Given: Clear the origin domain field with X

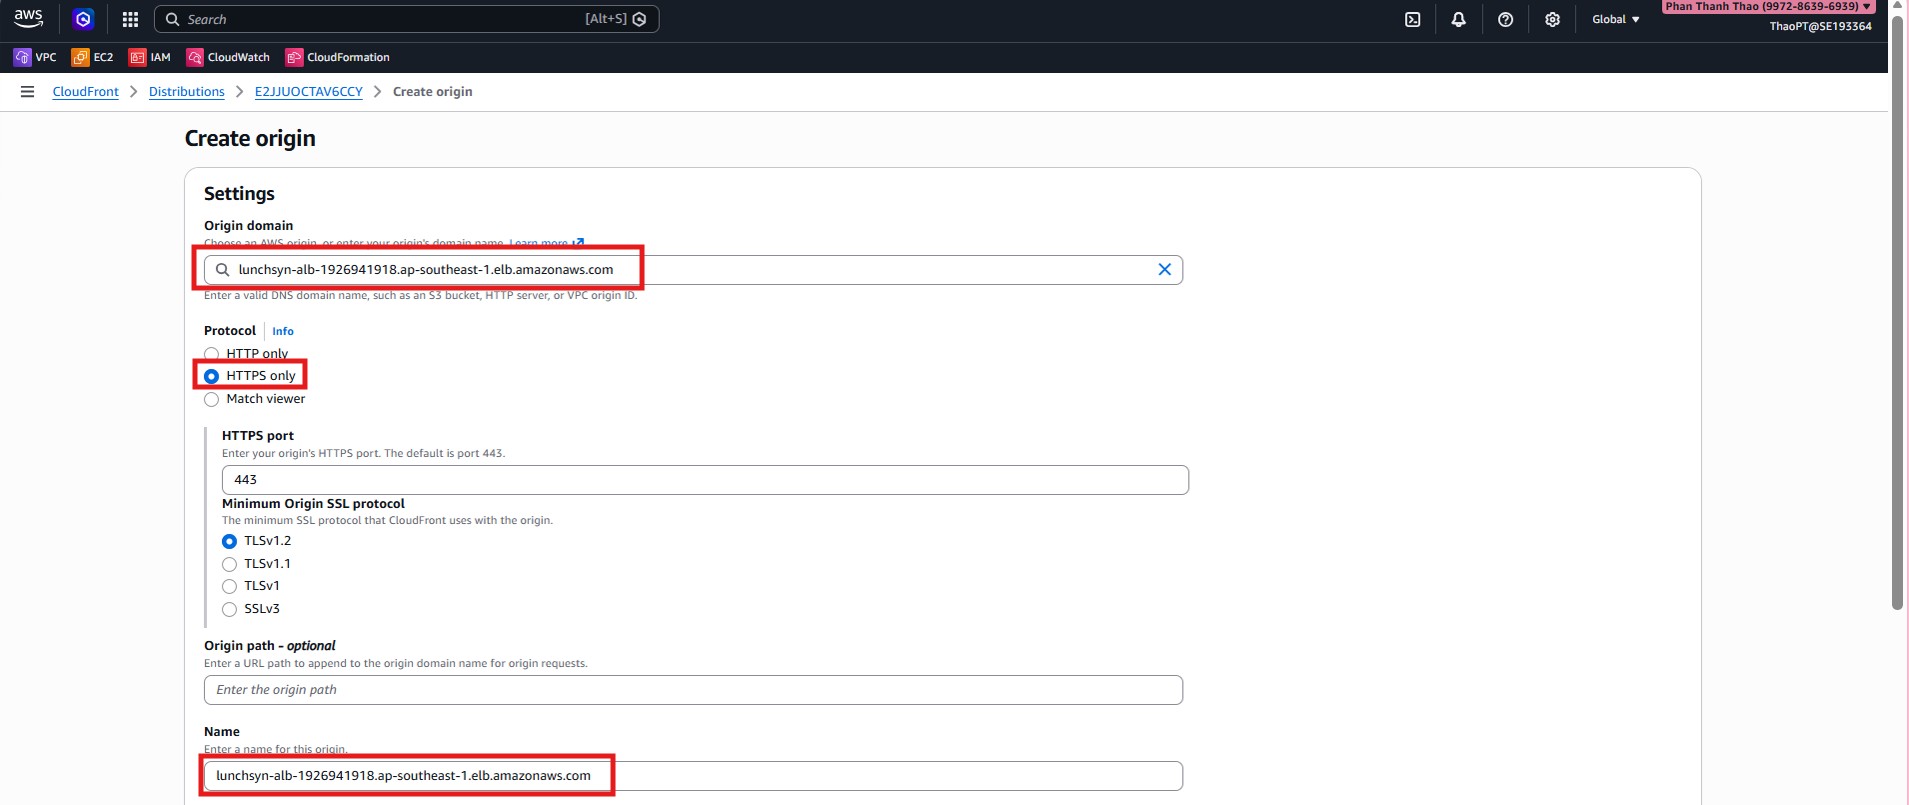Looking at the screenshot, I should coord(1164,269).
